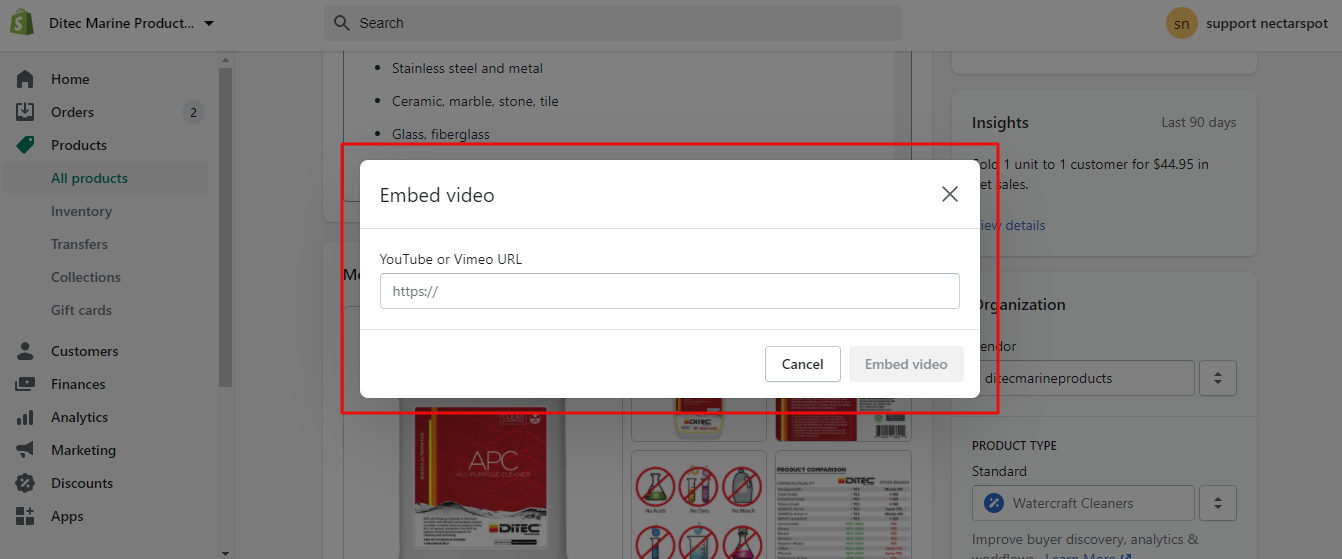Image resolution: width=1342 pixels, height=559 pixels.
Task: Click 'Stainless steel and metal' text
Action: pyautogui.click(x=467, y=68)
